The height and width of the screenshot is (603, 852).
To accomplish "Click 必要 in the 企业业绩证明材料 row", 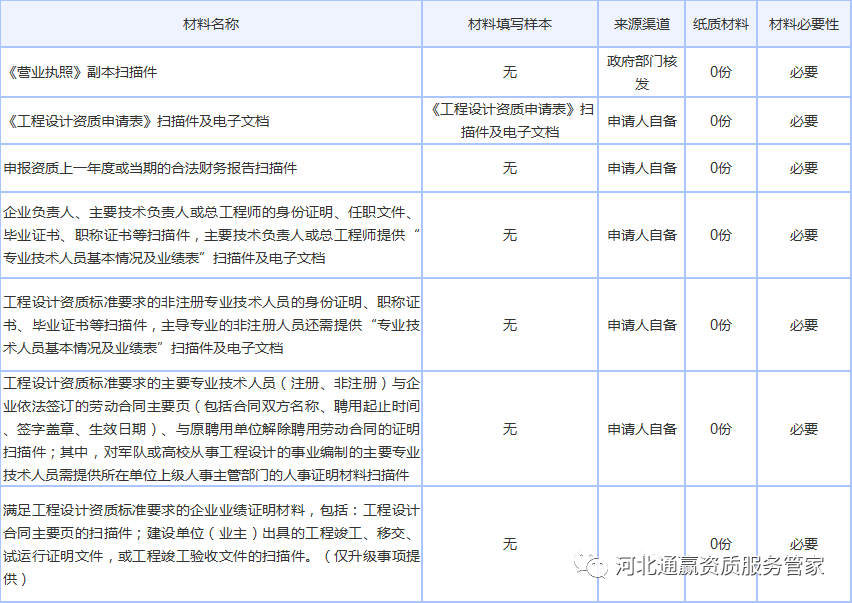I will pos(804,544).
